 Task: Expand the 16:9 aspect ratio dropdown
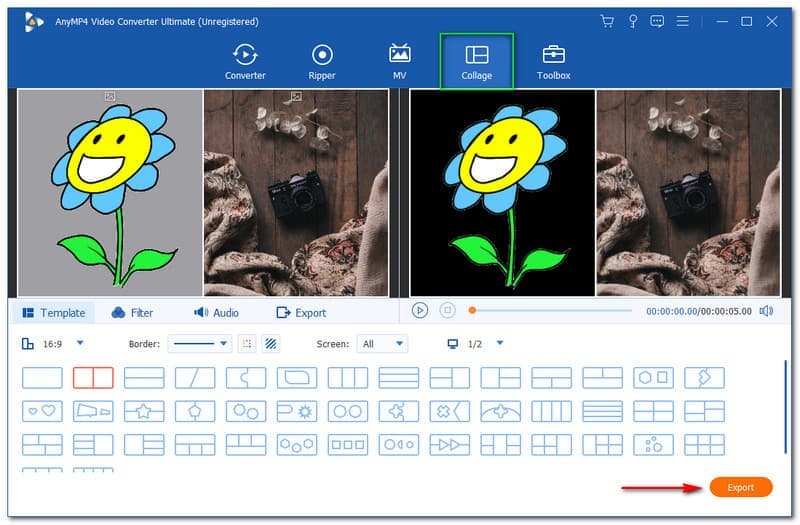80,343
